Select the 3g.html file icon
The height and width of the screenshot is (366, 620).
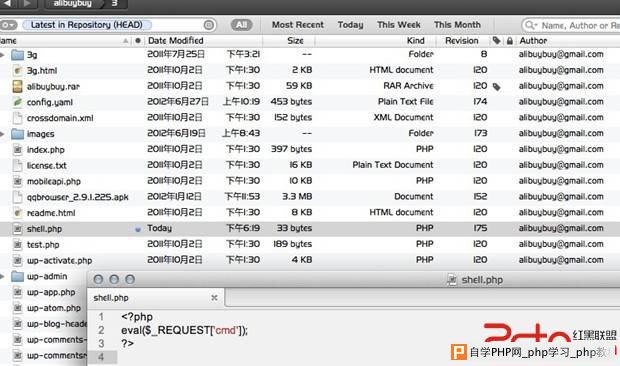click(17, 70)
